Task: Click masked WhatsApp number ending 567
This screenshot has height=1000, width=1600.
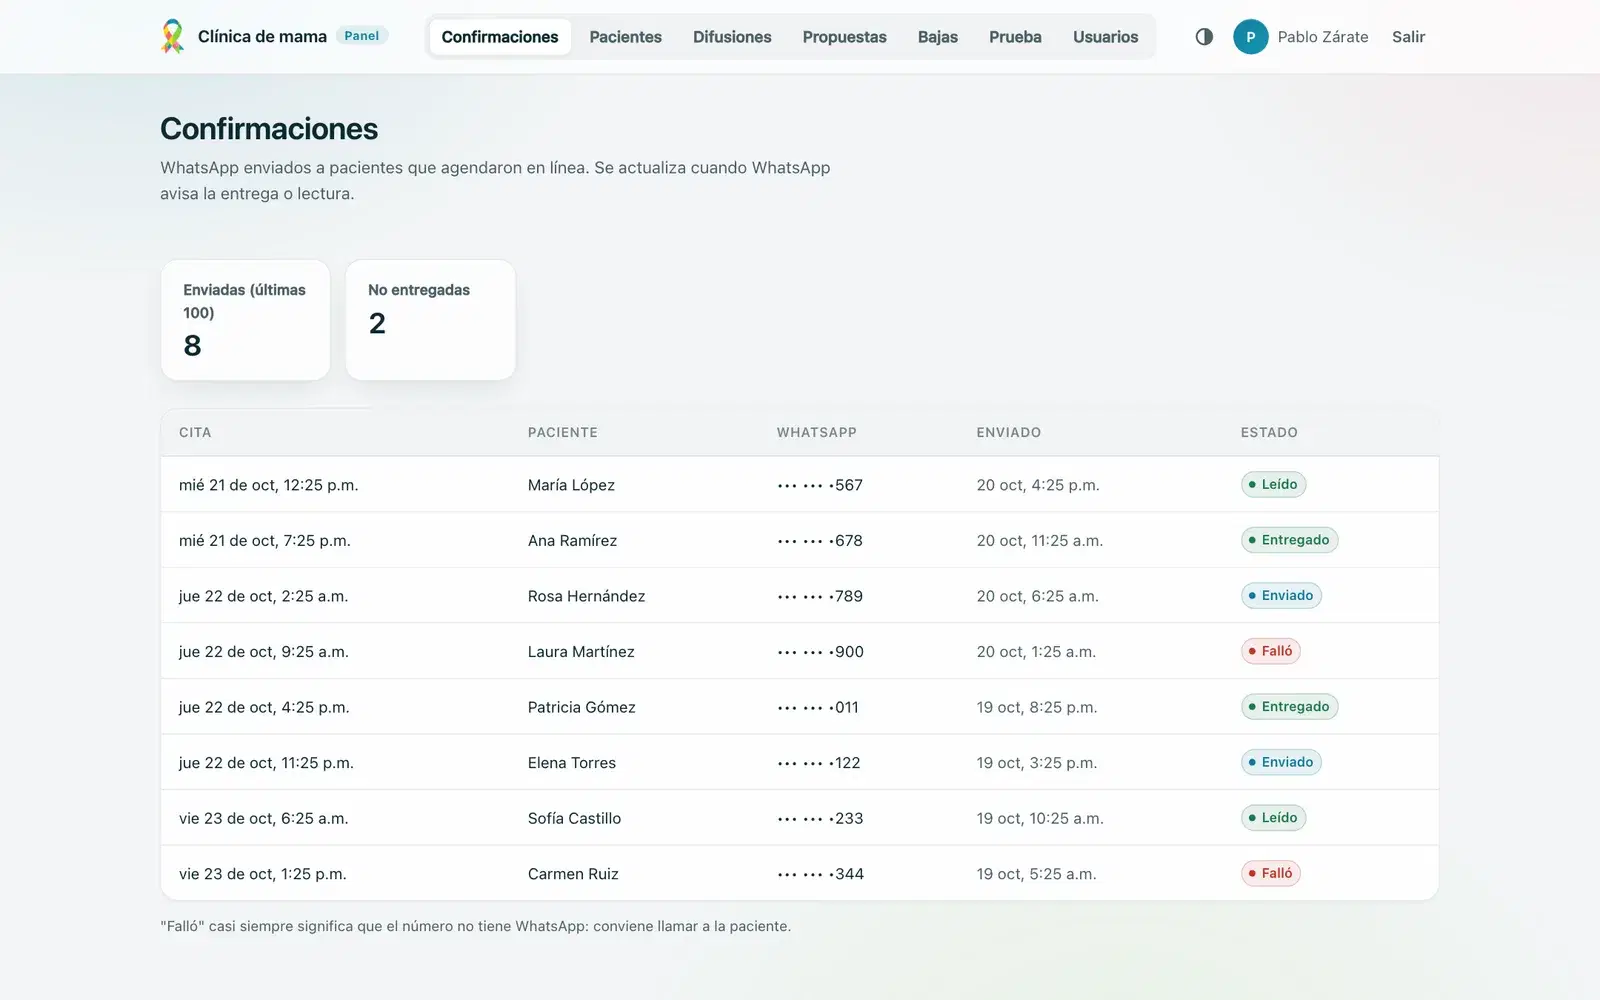Action: point(820,485)
